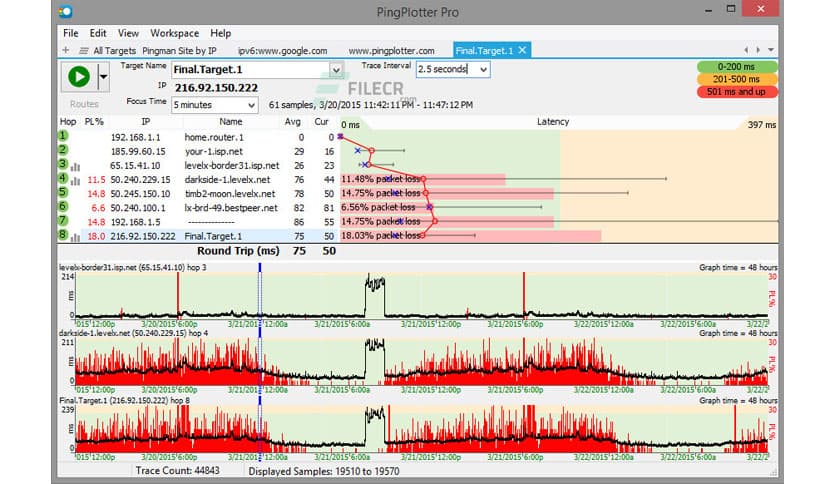Select the home.router.1 row name
This screenshot has width=836, height=484.
(214, 138)
